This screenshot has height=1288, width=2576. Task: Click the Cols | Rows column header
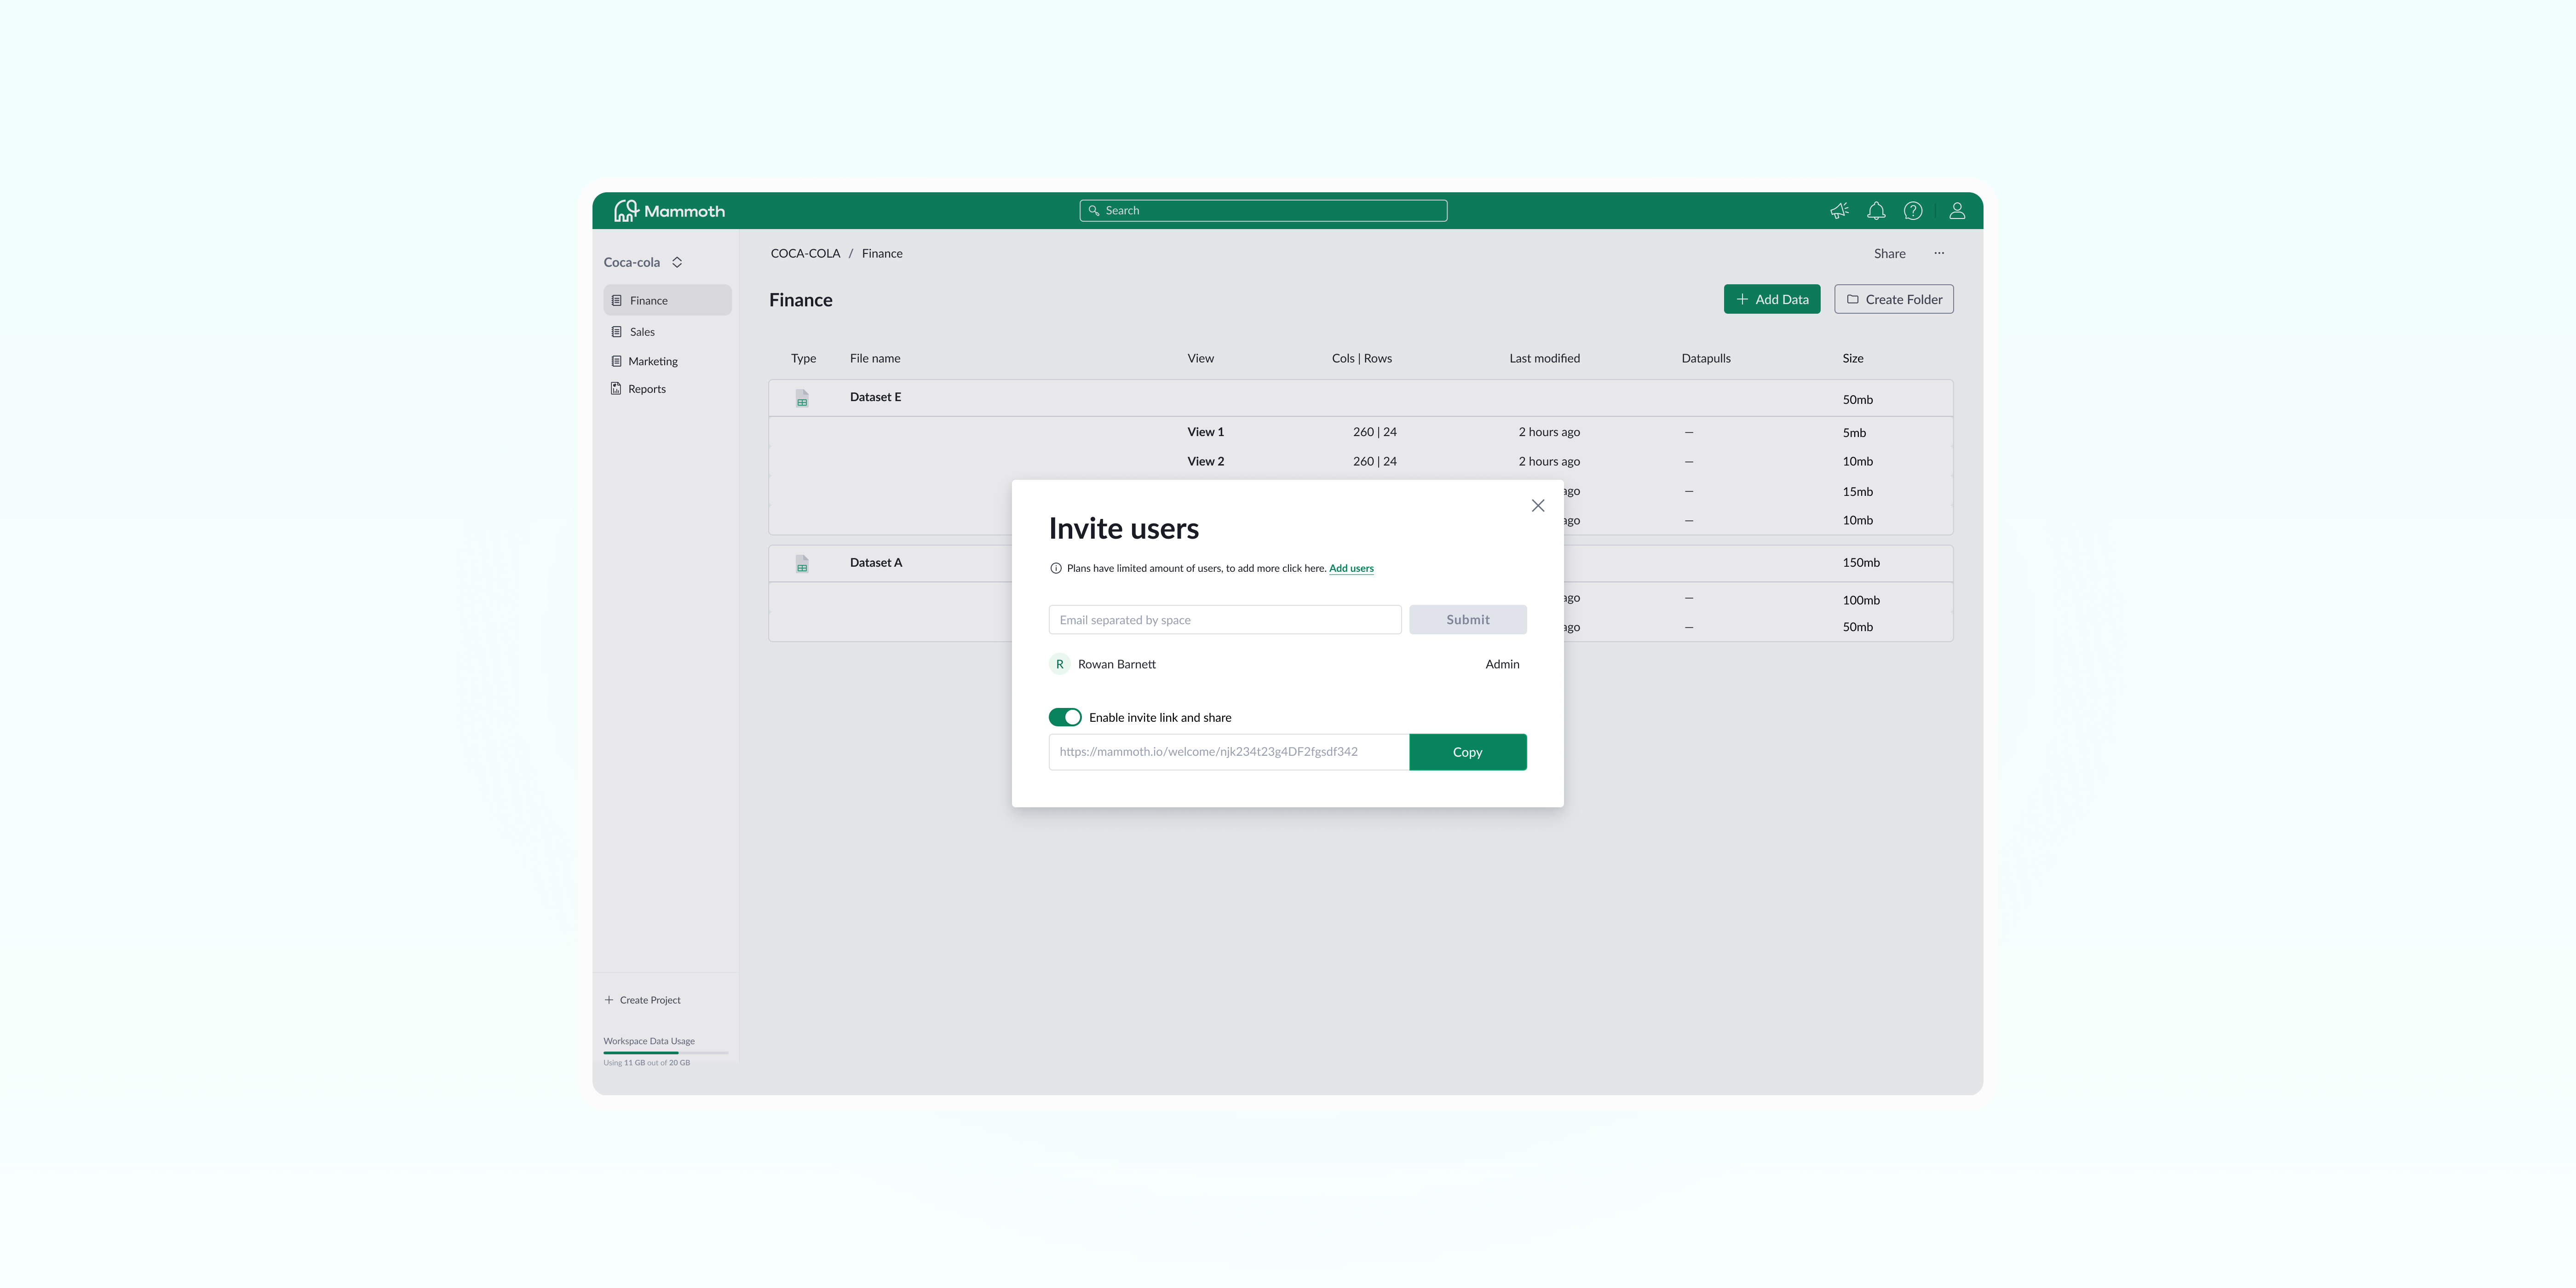[1362, 358]
